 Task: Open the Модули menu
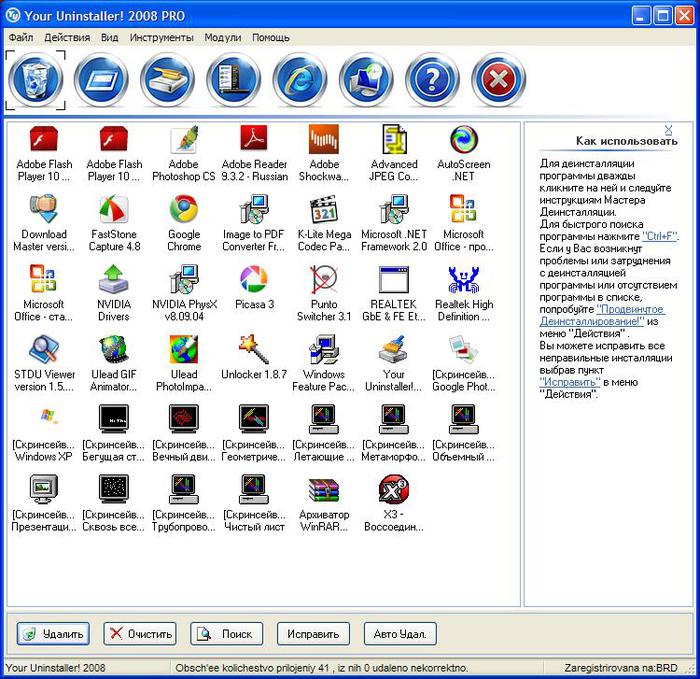[x=223, y=38]
